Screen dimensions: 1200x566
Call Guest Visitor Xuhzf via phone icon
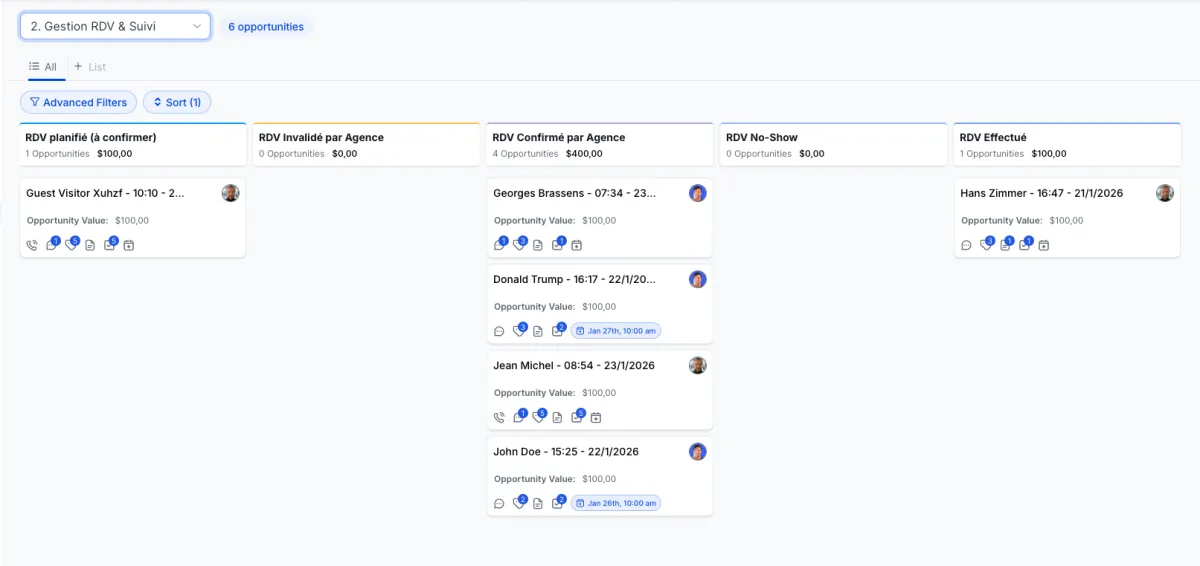[32, 245]
